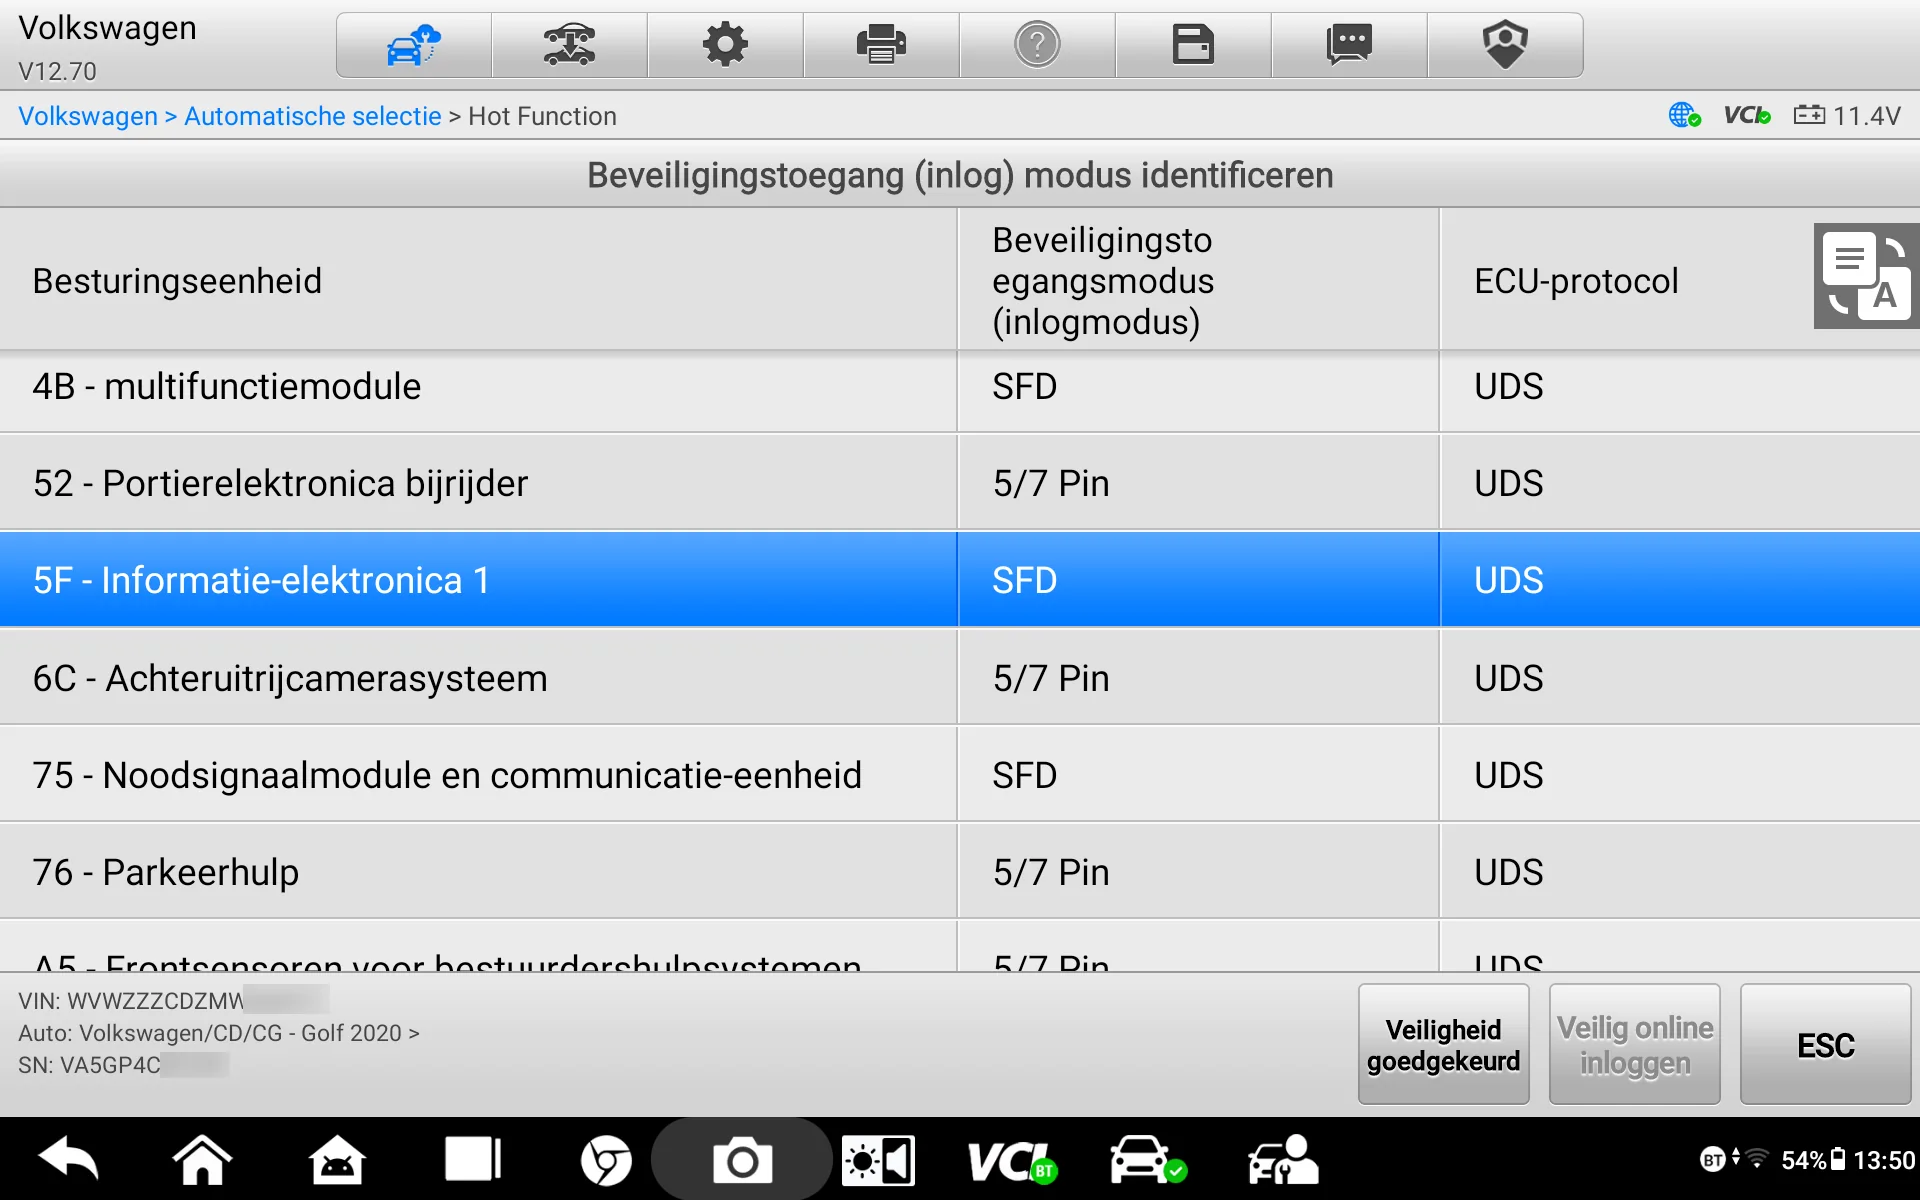
Task: Open the VCI Bluetooth manager
Action: pyautogui.click(x=1012, y=1161)
